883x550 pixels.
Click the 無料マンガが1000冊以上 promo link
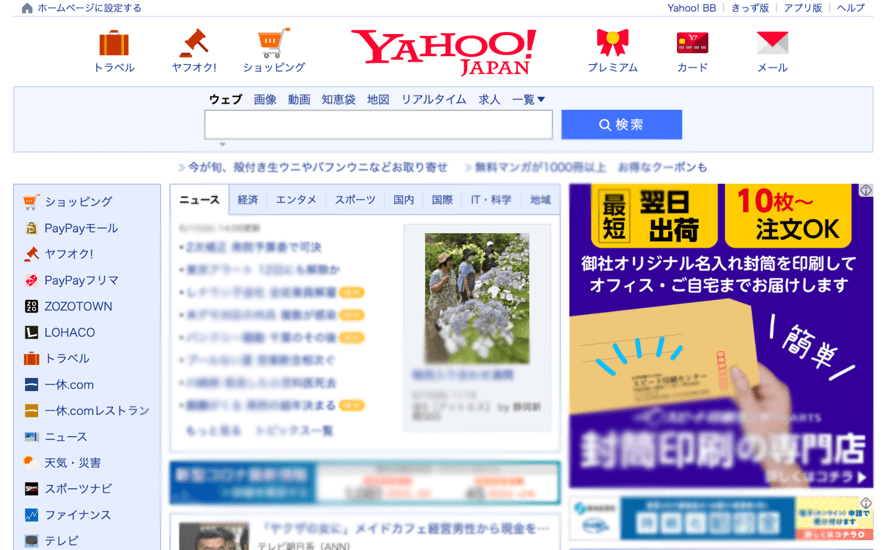pos(540,167)
